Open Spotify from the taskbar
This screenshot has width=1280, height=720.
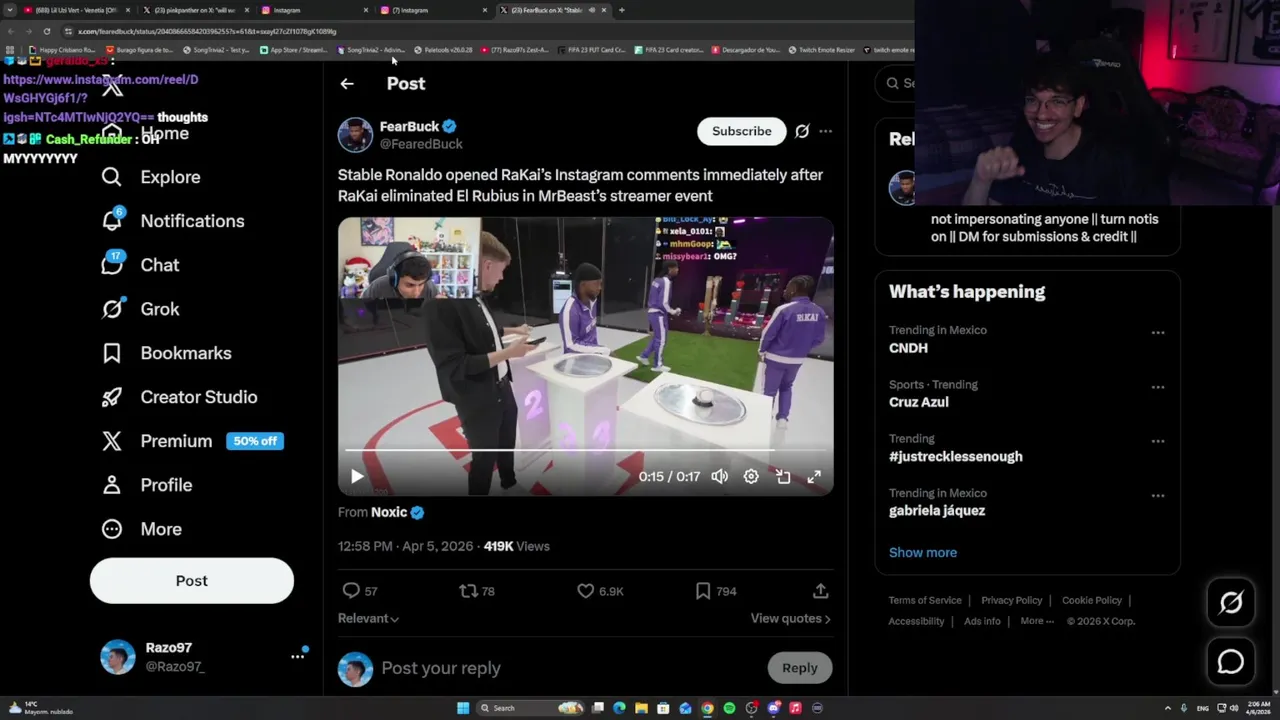pos(729,708)
